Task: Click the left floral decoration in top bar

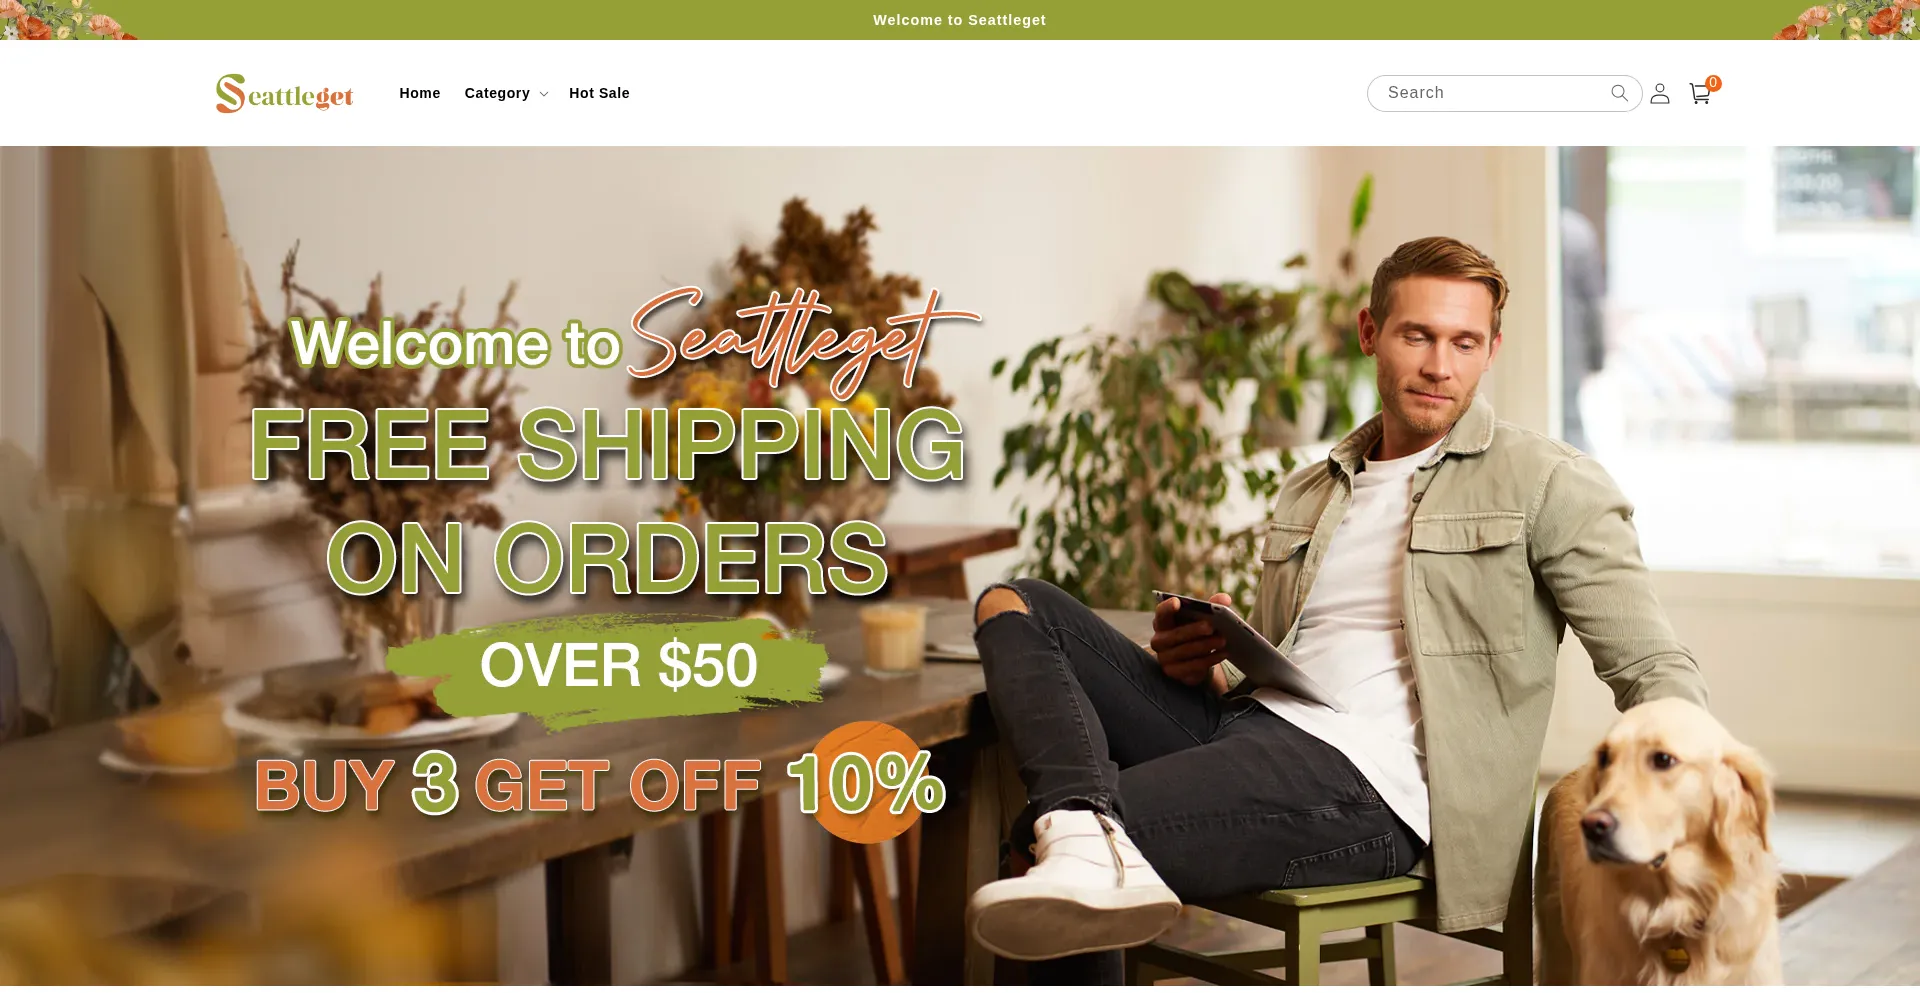Action: 65,20
